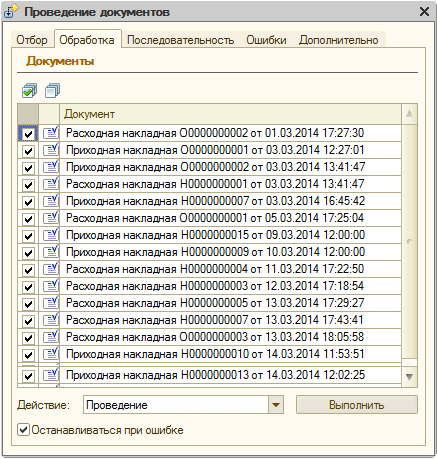This screenshot has height=459, width=437.
Task: Click the document icon for Приходная накладная Н0000000013
Action: point(51,375)
